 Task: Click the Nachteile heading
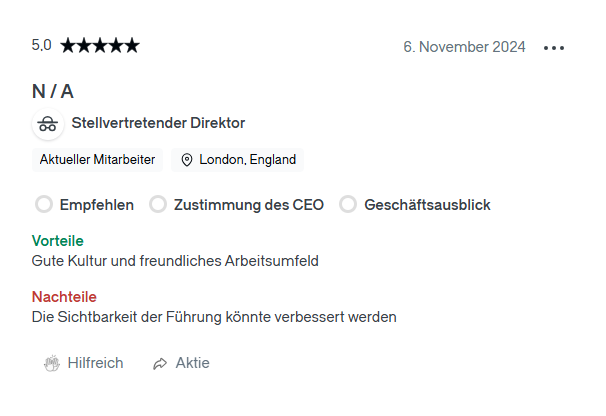click(64, 297)
